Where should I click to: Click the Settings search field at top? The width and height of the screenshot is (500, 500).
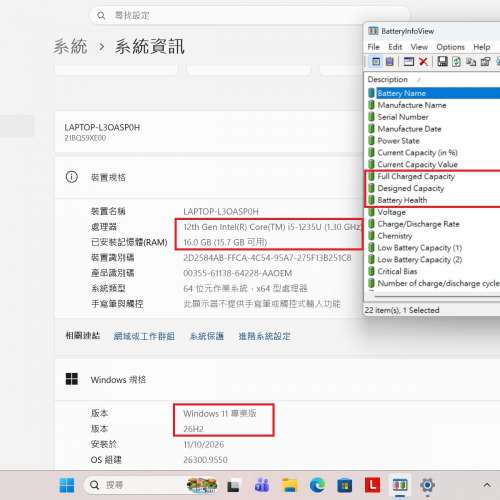click(x=249, y=15)
